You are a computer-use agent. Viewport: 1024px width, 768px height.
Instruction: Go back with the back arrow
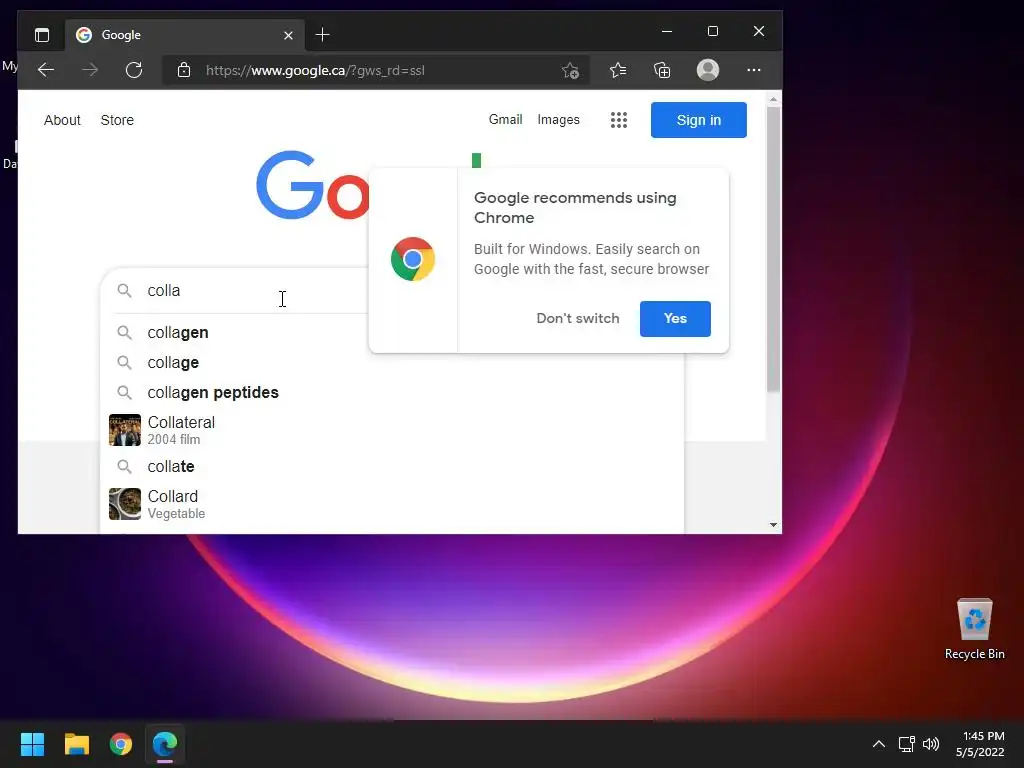click(46, 70)
